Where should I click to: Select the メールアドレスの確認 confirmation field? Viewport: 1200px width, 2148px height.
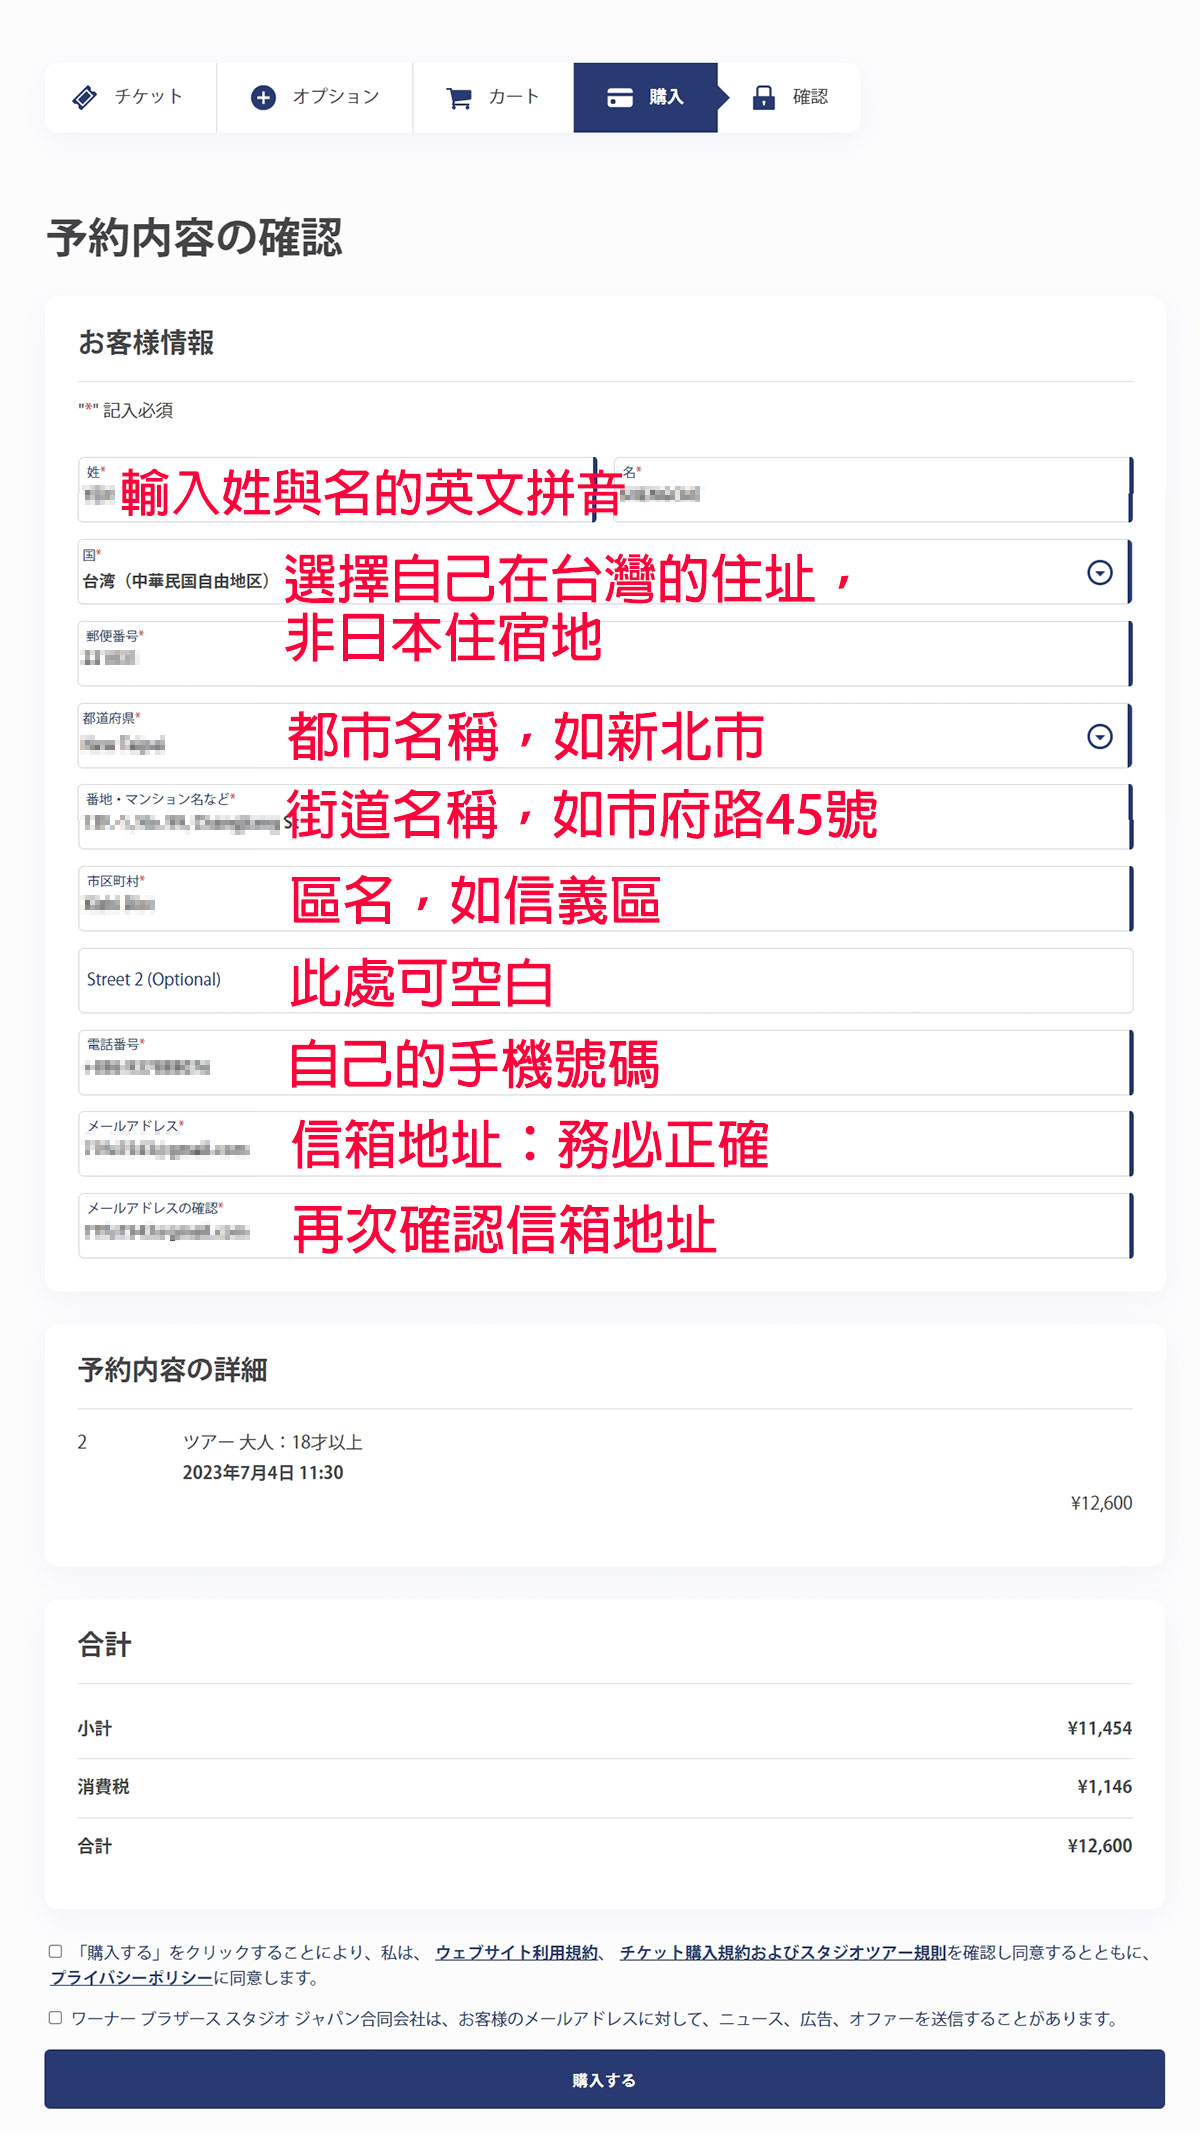604,1226
